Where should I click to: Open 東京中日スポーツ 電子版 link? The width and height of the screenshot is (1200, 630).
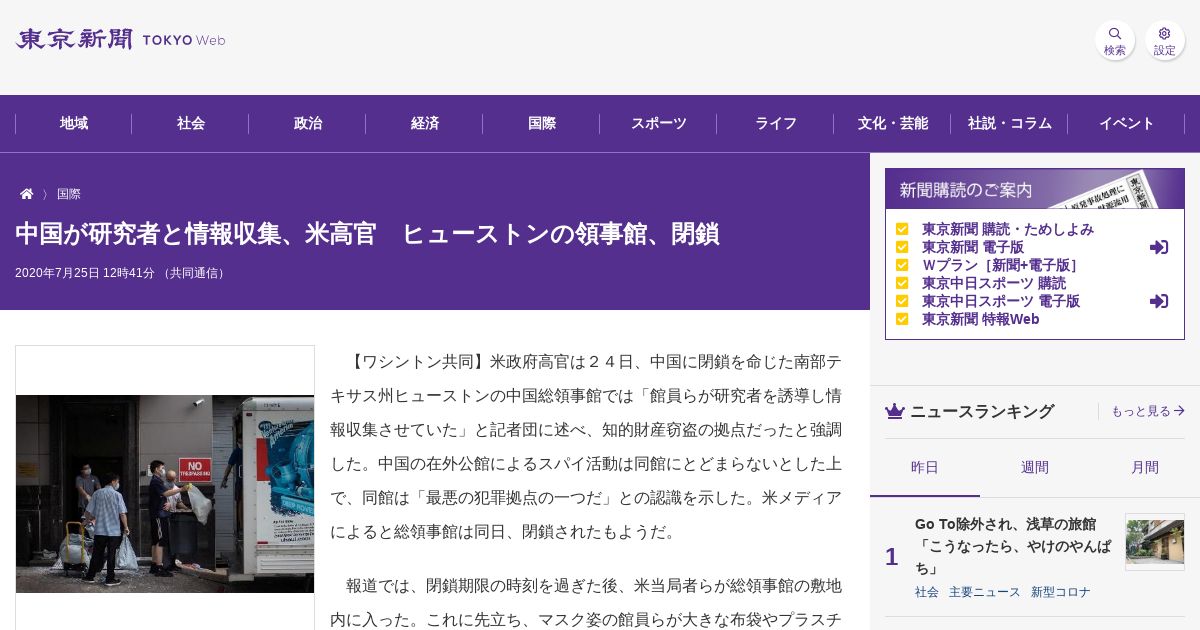1001,301
